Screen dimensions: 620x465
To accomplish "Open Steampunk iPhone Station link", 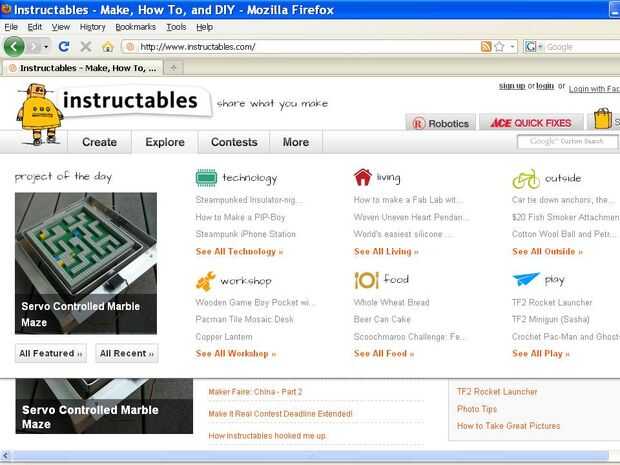I will pyautogui.click(x=245, y=234).
